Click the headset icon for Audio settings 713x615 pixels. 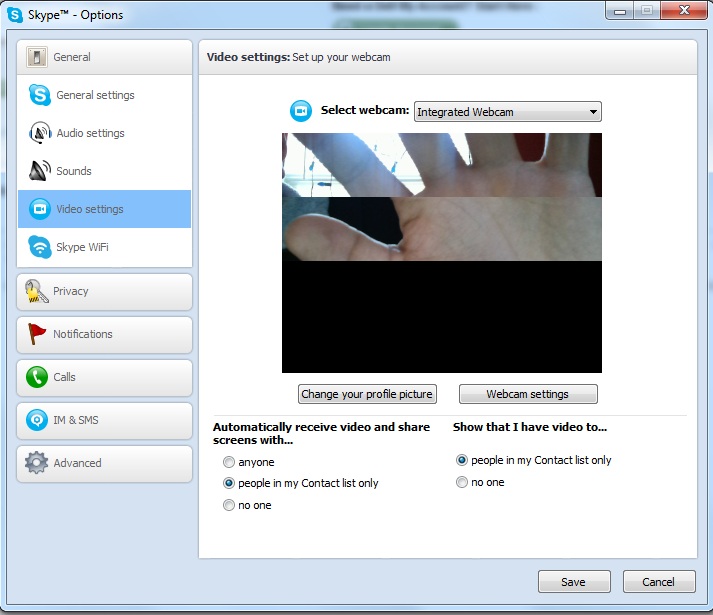point(40,133)
